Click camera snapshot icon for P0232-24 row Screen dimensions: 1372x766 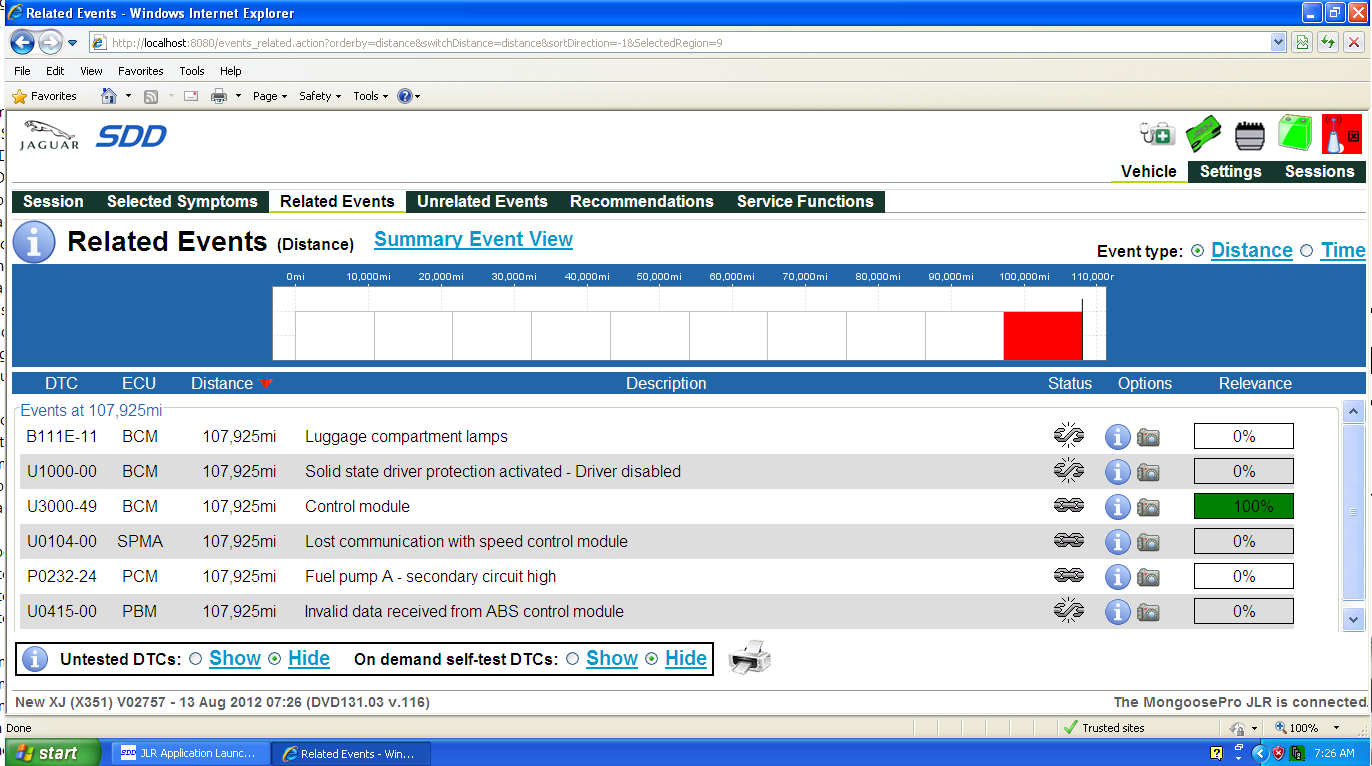[1148, 577]
